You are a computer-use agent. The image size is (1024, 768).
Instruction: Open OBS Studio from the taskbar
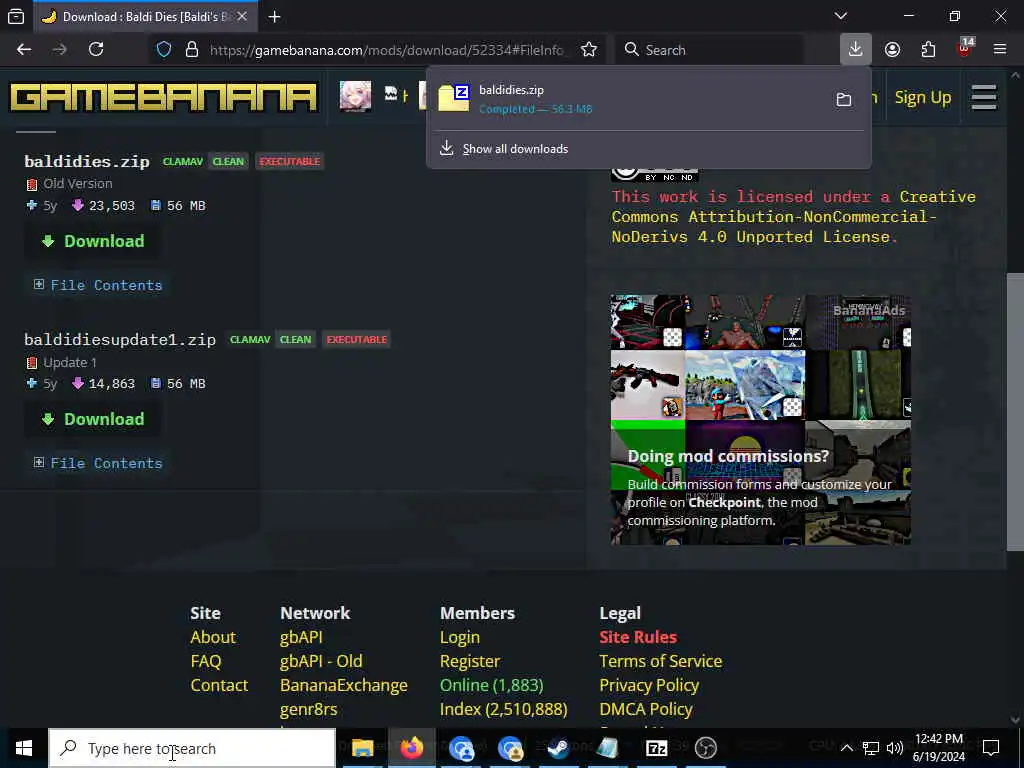[x=705, y=748]
